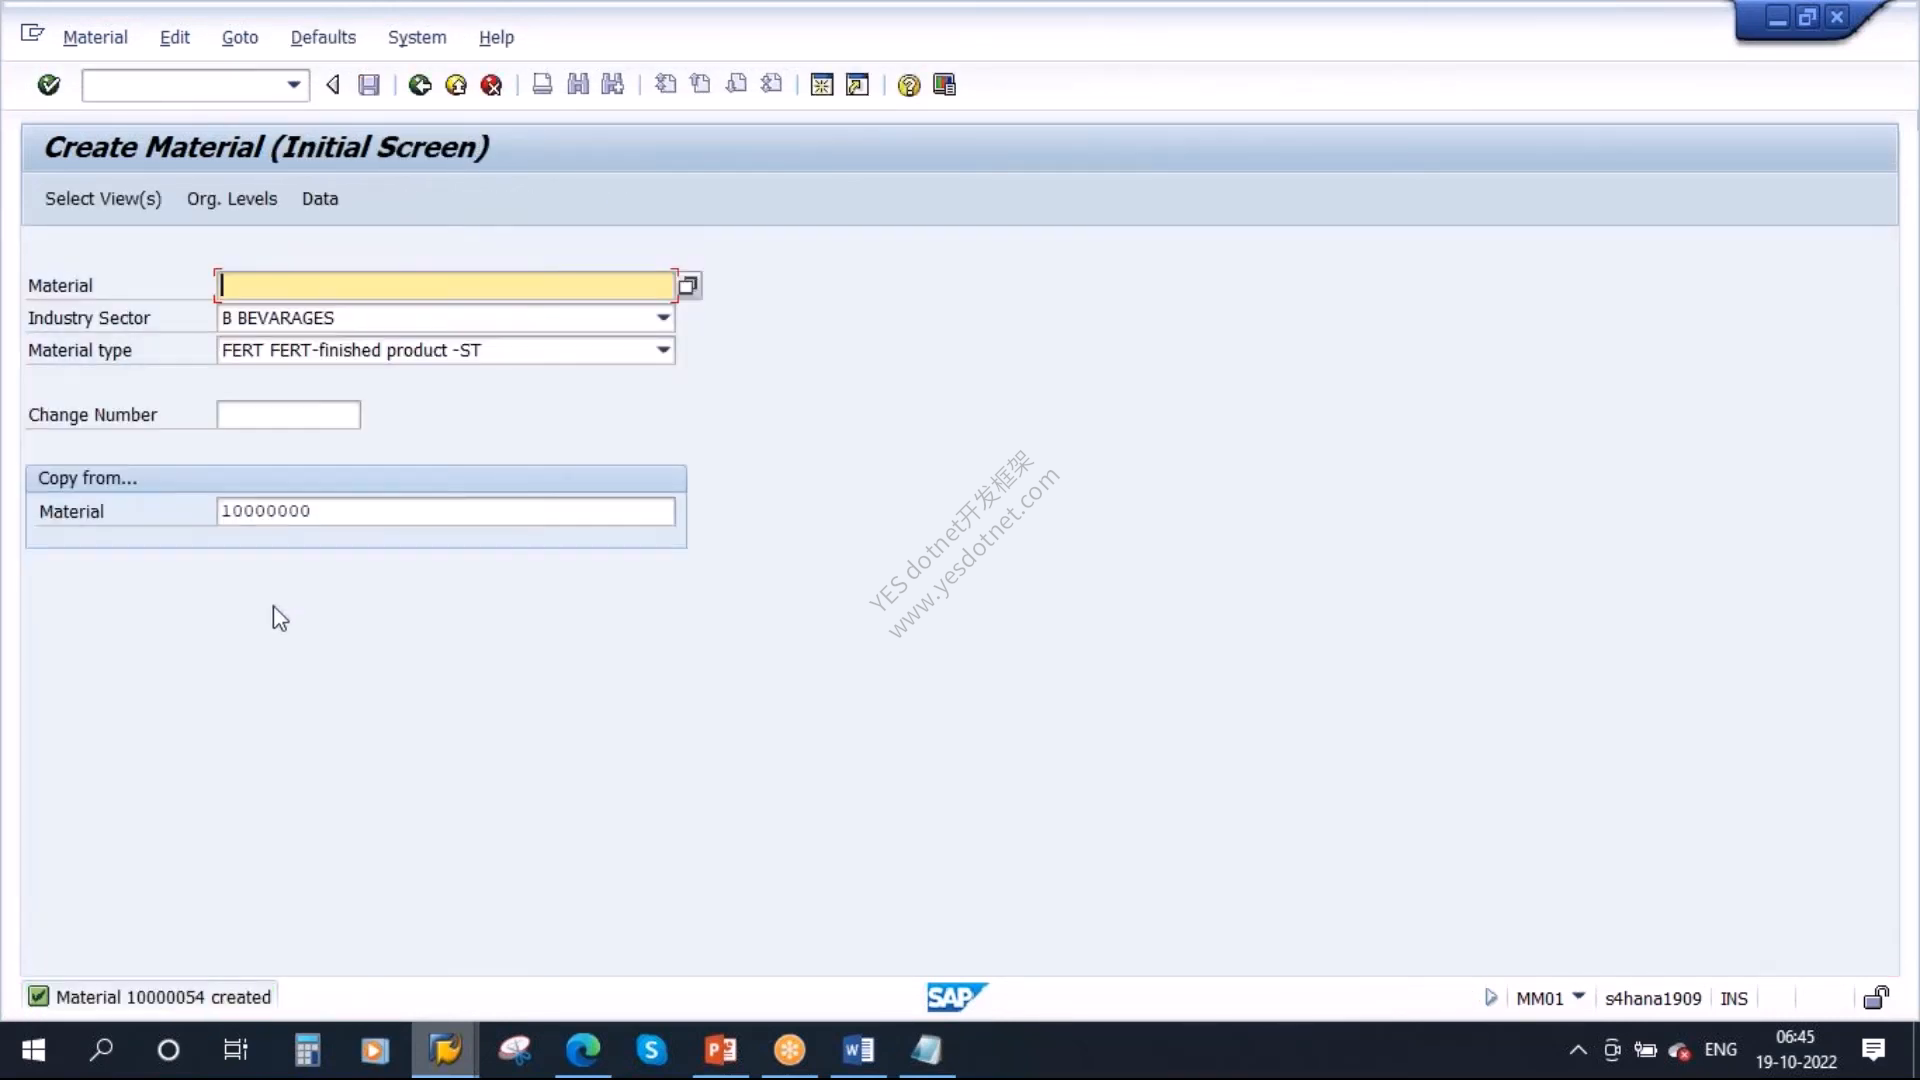Collapse the command field with triangle icon
The width and height of the screenshot is (1920, 1080).
point(333,85)
